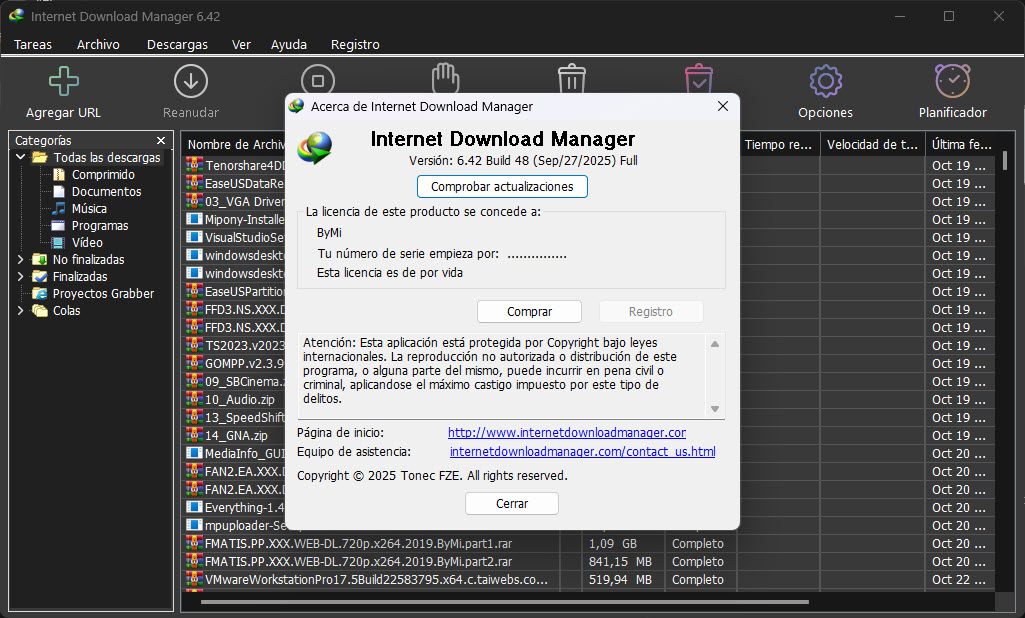The image size is (1025, 618).
Task: Open the Tareas menu
Action: click(33, 44)
